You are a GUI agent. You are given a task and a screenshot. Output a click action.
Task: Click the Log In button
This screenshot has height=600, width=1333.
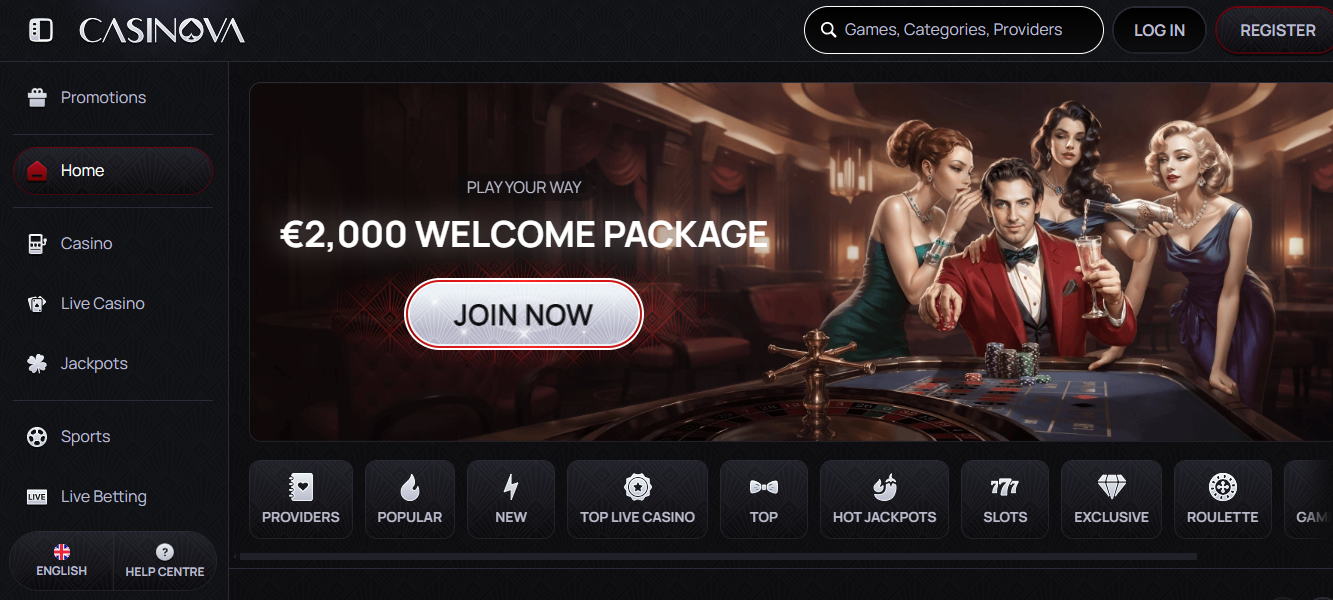point(1159,30)
